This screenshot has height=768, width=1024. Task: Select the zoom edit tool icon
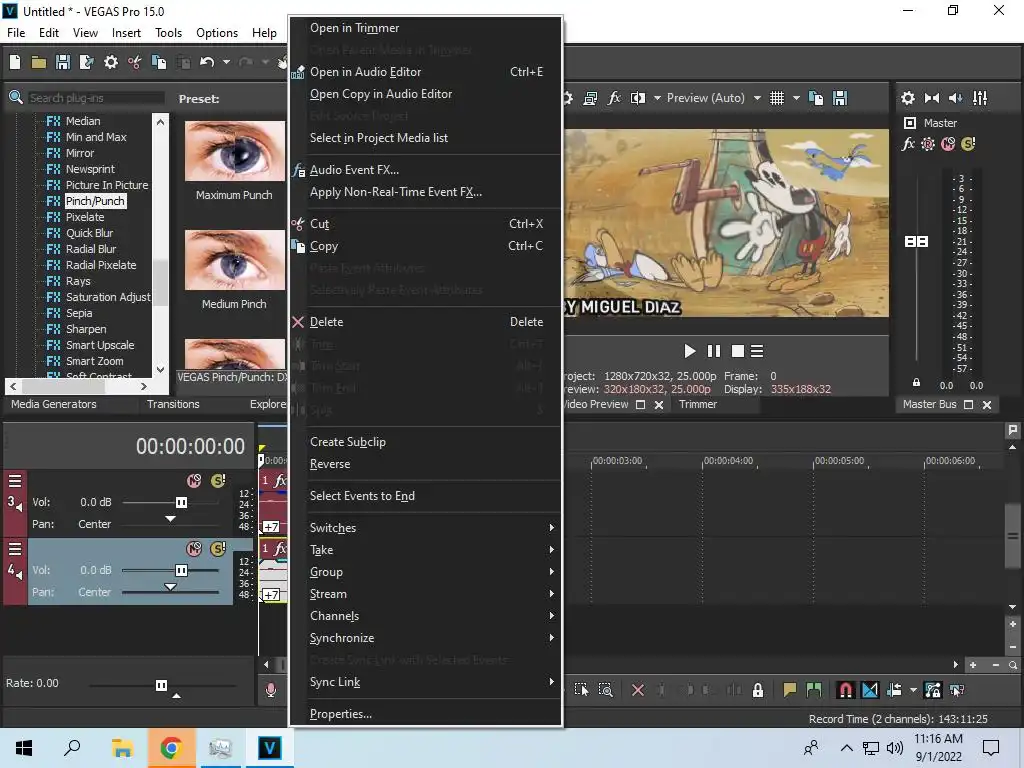click(605, 690)
